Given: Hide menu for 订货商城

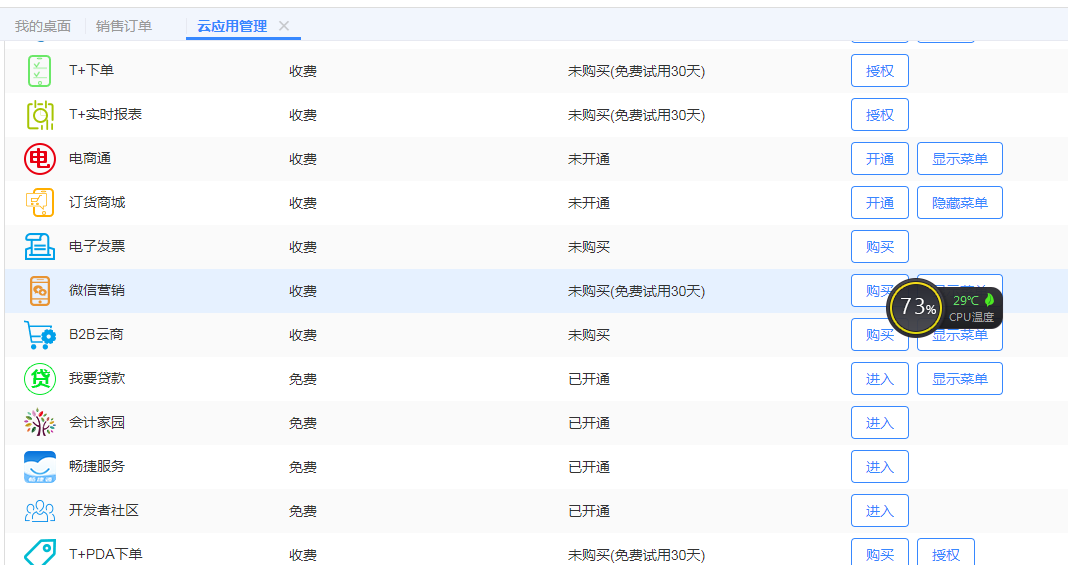Looking at the screenshot, I should coord(960,203).
